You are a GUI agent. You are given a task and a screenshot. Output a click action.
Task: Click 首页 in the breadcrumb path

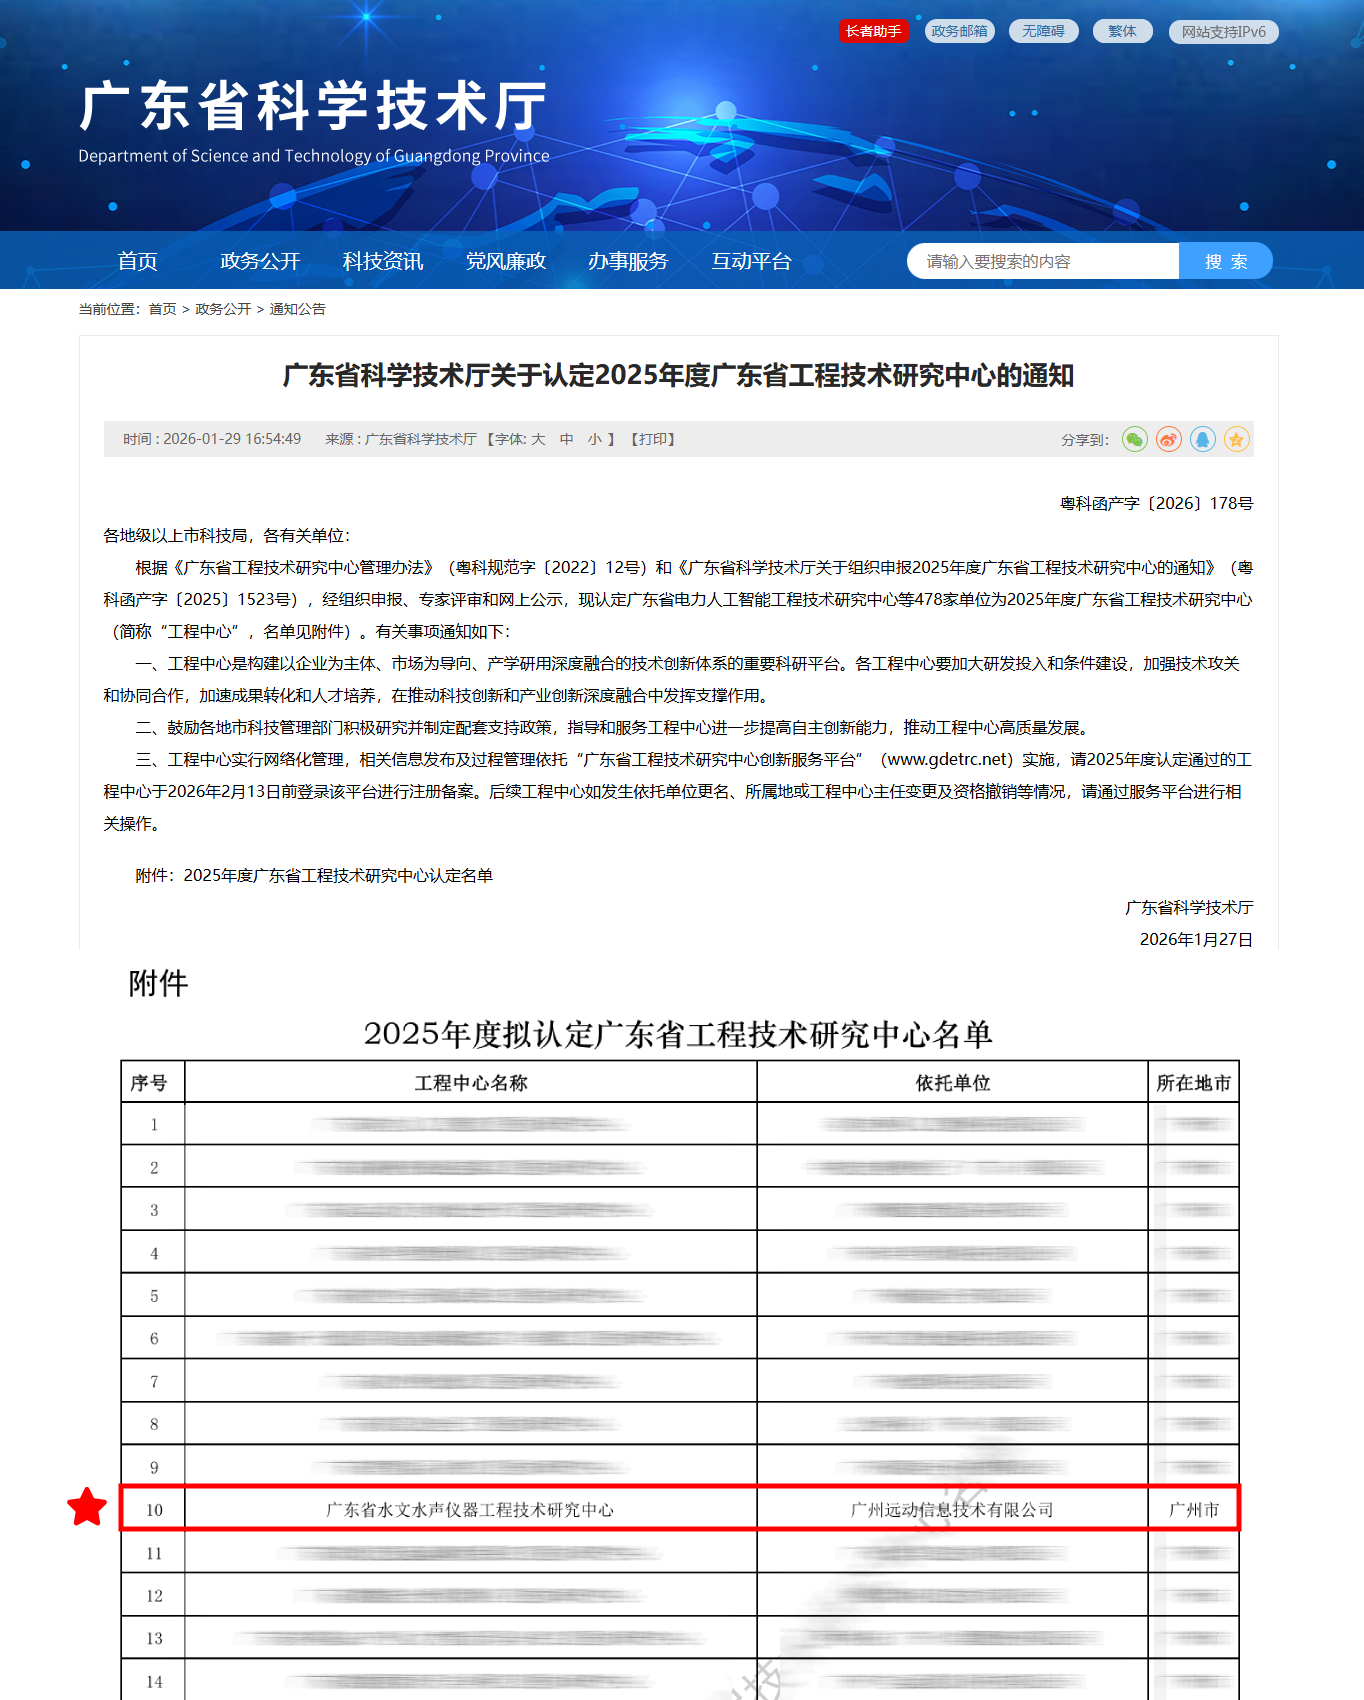(162, 309)
